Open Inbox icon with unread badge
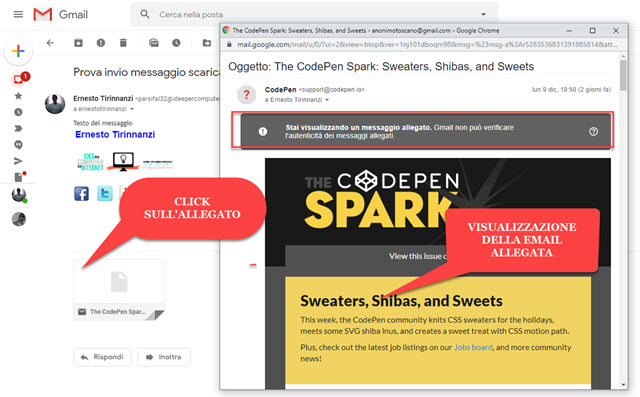 click(x=19, y=78)
